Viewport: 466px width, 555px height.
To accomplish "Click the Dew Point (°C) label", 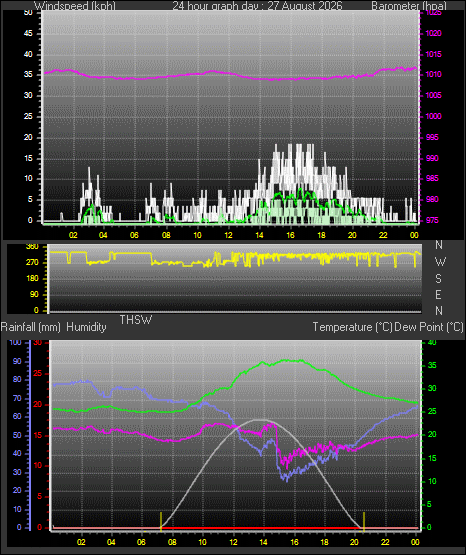I will click(429, 327).
